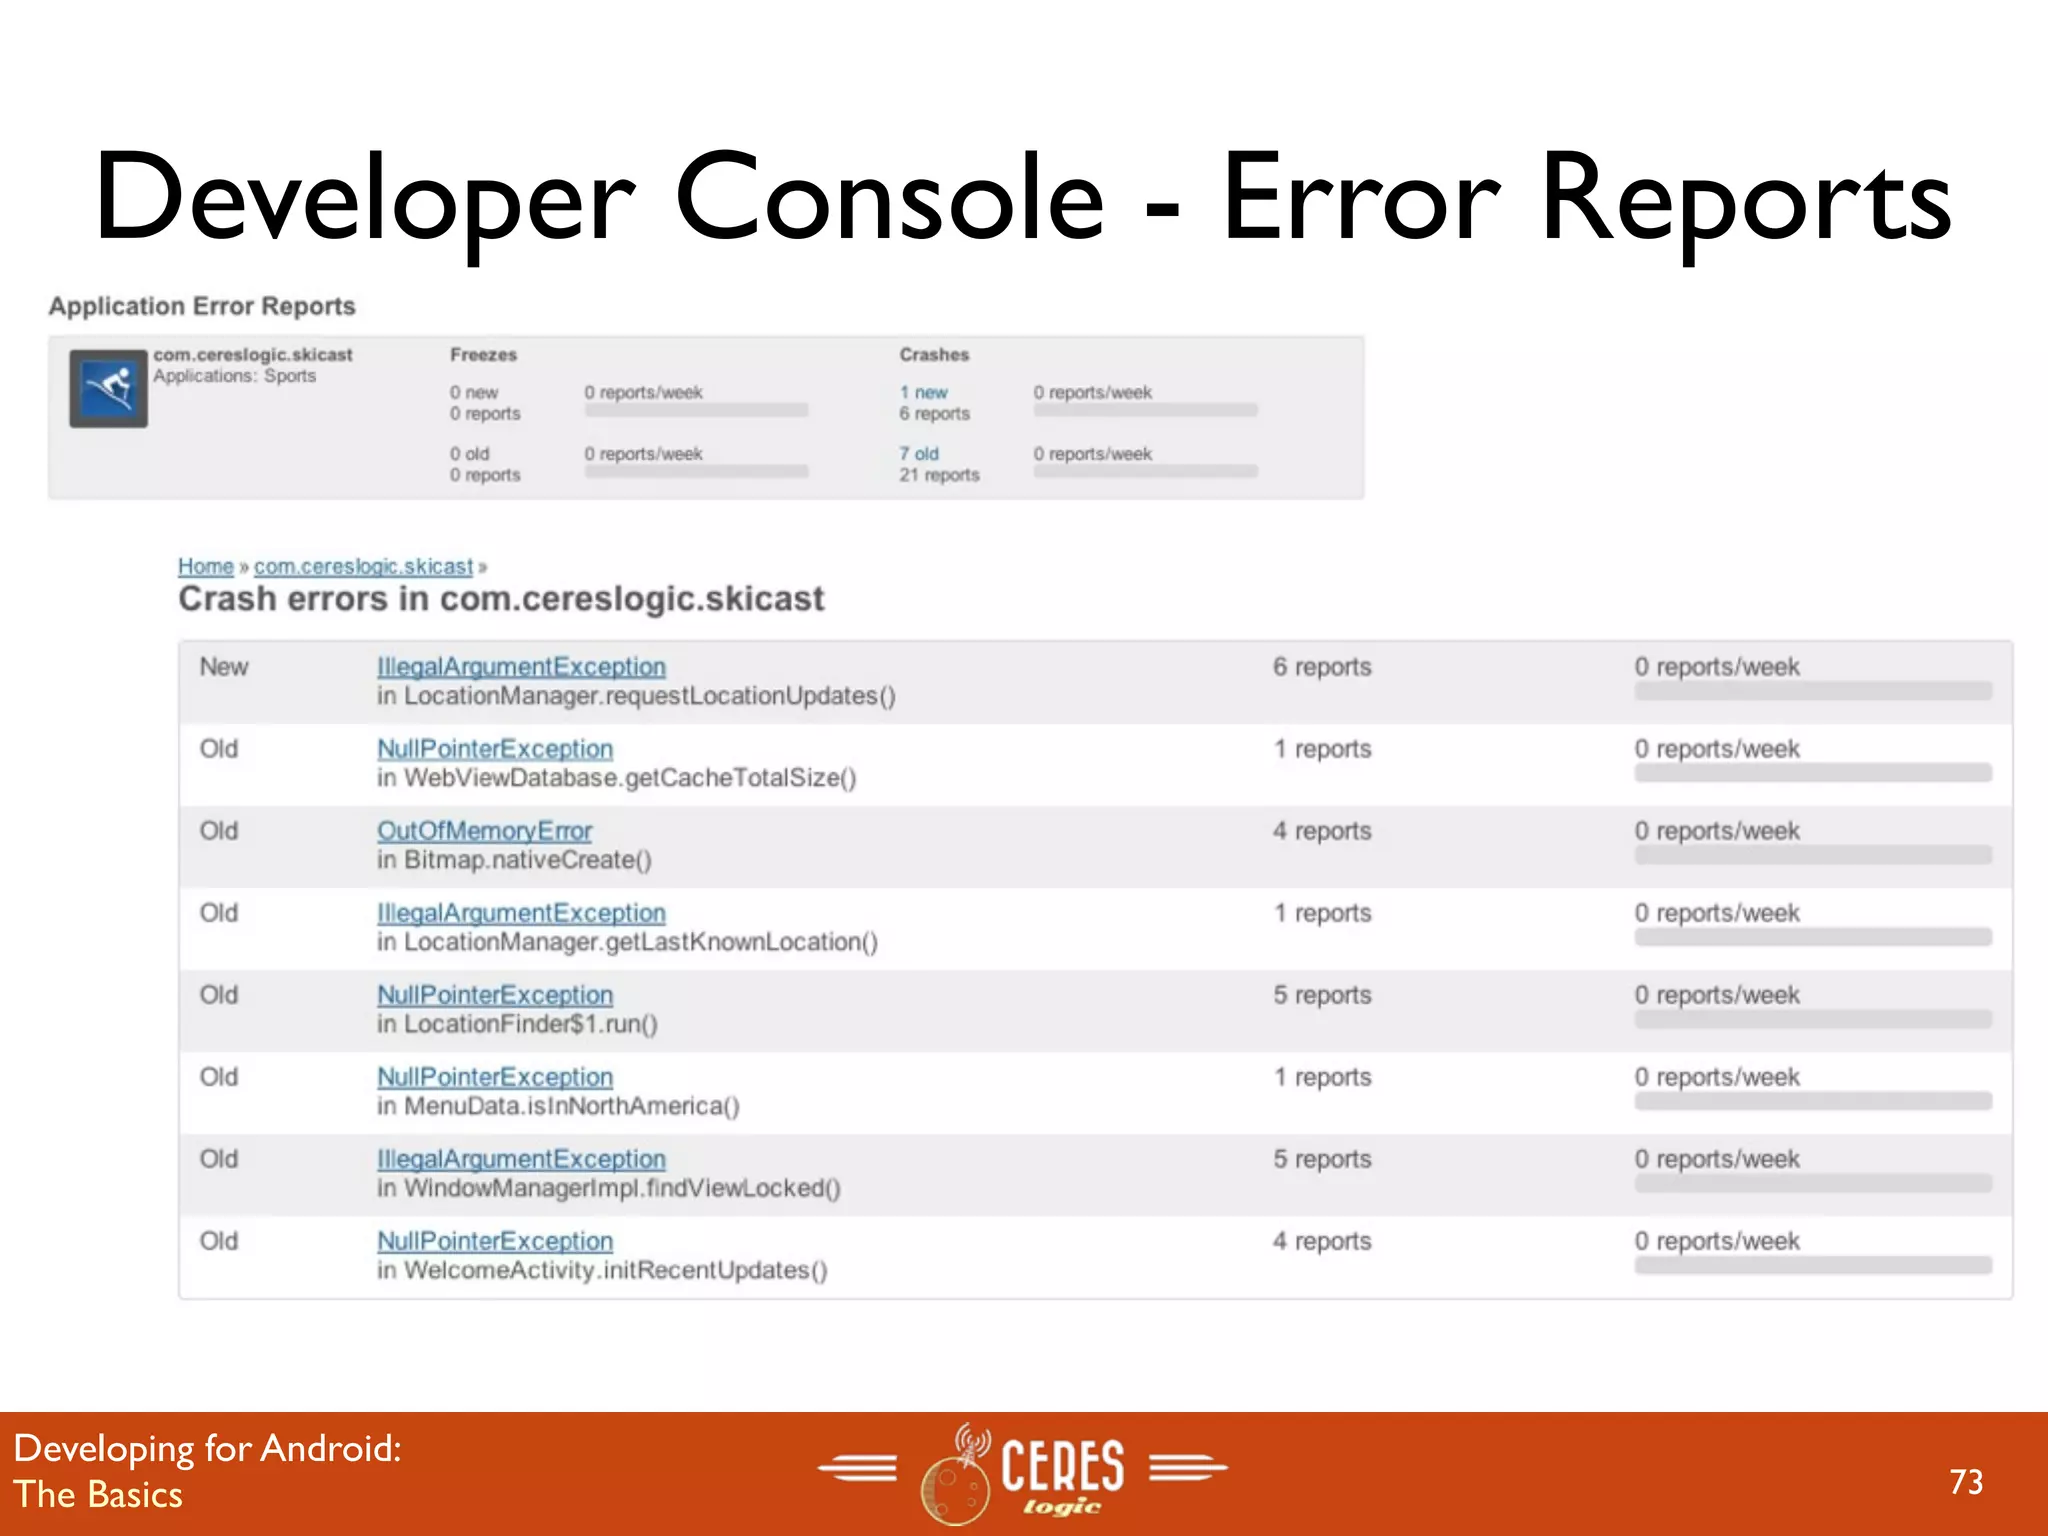Click the Crashes old reports/week bar
The image size is (2048, 1536).
click(x=1145, y=471)
